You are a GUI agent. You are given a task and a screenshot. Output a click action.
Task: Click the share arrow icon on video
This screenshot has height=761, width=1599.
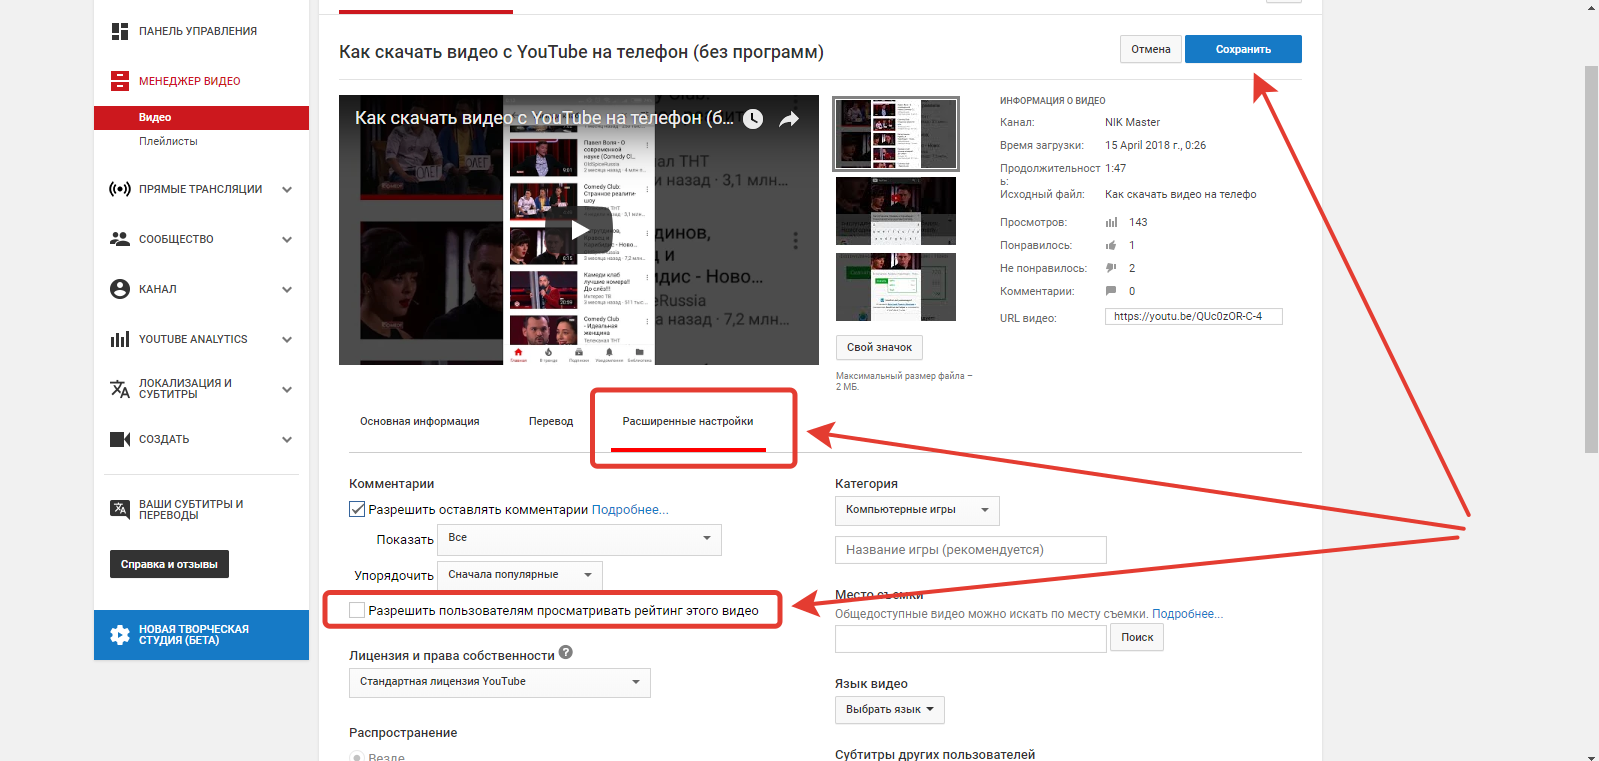pyautogui.click(x=789, y=119)
